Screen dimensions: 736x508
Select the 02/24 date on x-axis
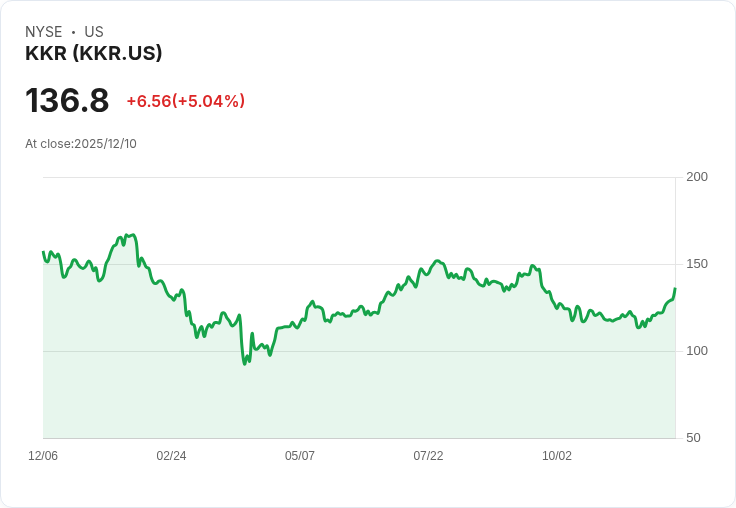[171, 456]
